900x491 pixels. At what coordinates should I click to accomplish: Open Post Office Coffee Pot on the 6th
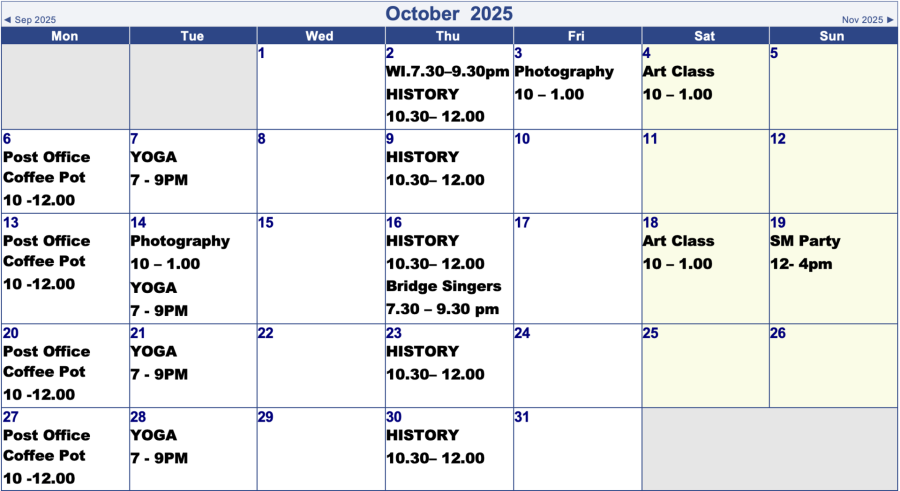pos(46,167)
